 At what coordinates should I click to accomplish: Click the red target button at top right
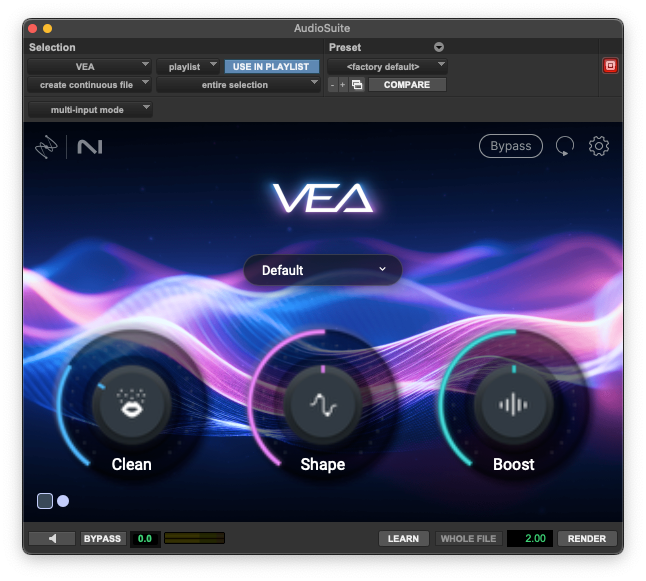click(x=610, y=66)
